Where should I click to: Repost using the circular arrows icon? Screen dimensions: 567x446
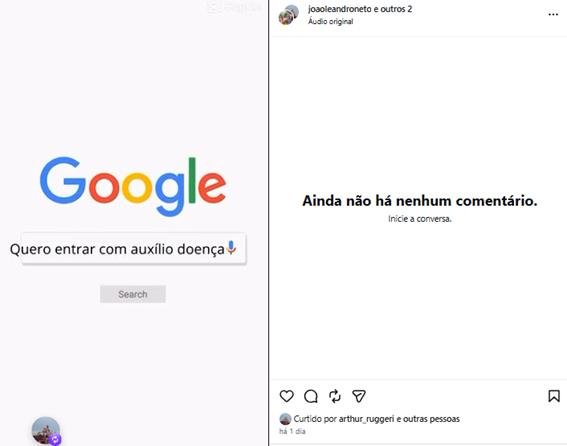point(335,396)
